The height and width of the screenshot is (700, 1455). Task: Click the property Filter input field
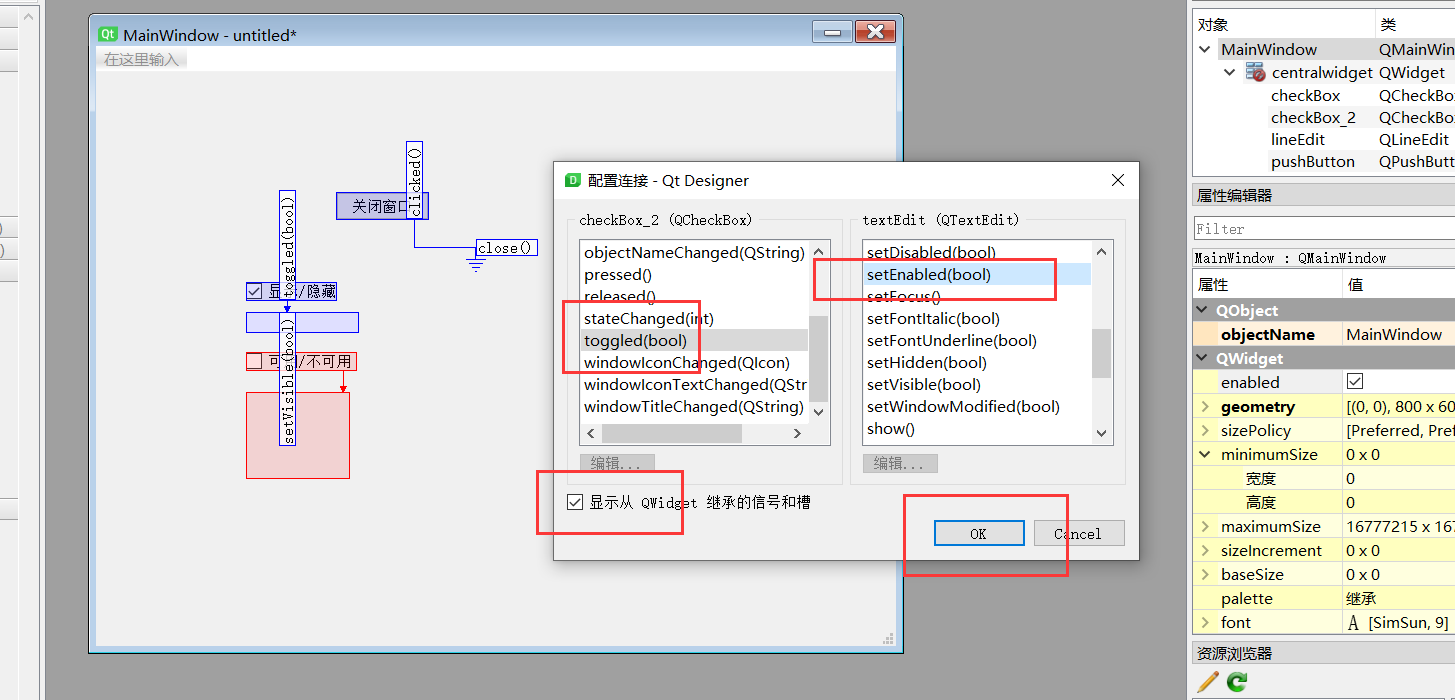pyautogui.click(x=1324, y=229)
